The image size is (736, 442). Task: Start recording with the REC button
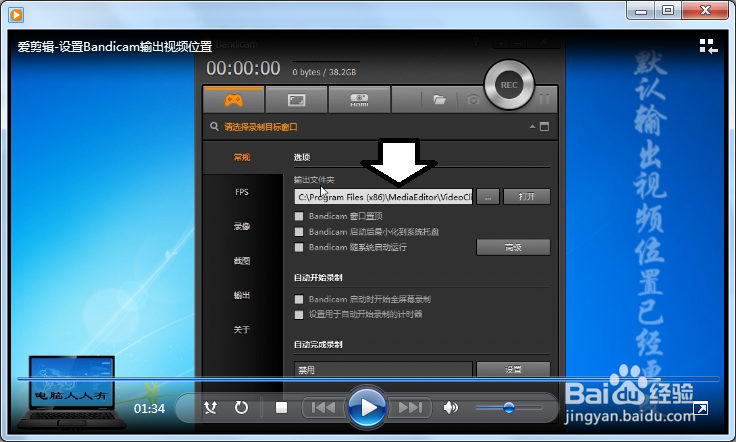[509, 85]
